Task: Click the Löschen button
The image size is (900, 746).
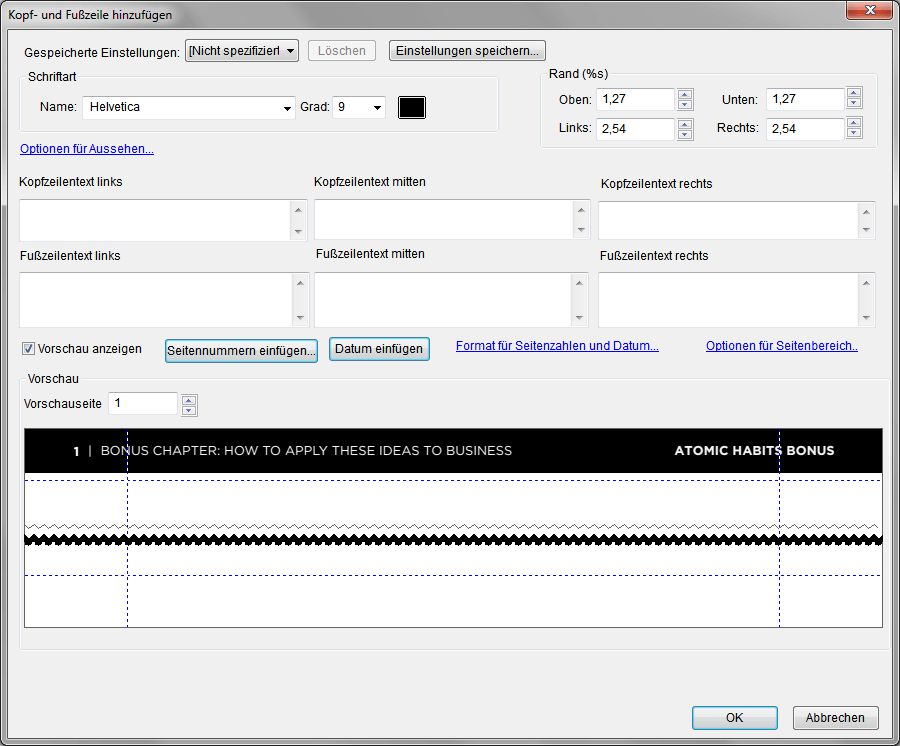Action: (342, 50)
